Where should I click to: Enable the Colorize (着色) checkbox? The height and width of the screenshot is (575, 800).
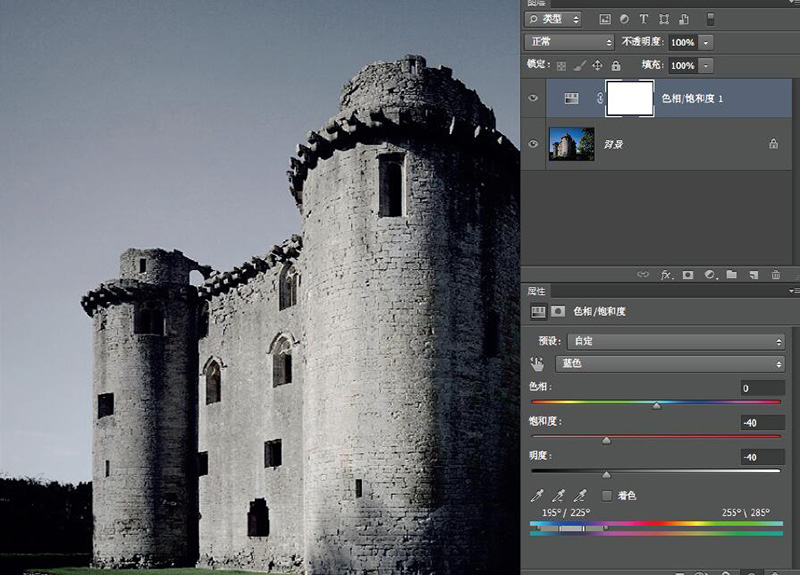(x=607, y=495)
